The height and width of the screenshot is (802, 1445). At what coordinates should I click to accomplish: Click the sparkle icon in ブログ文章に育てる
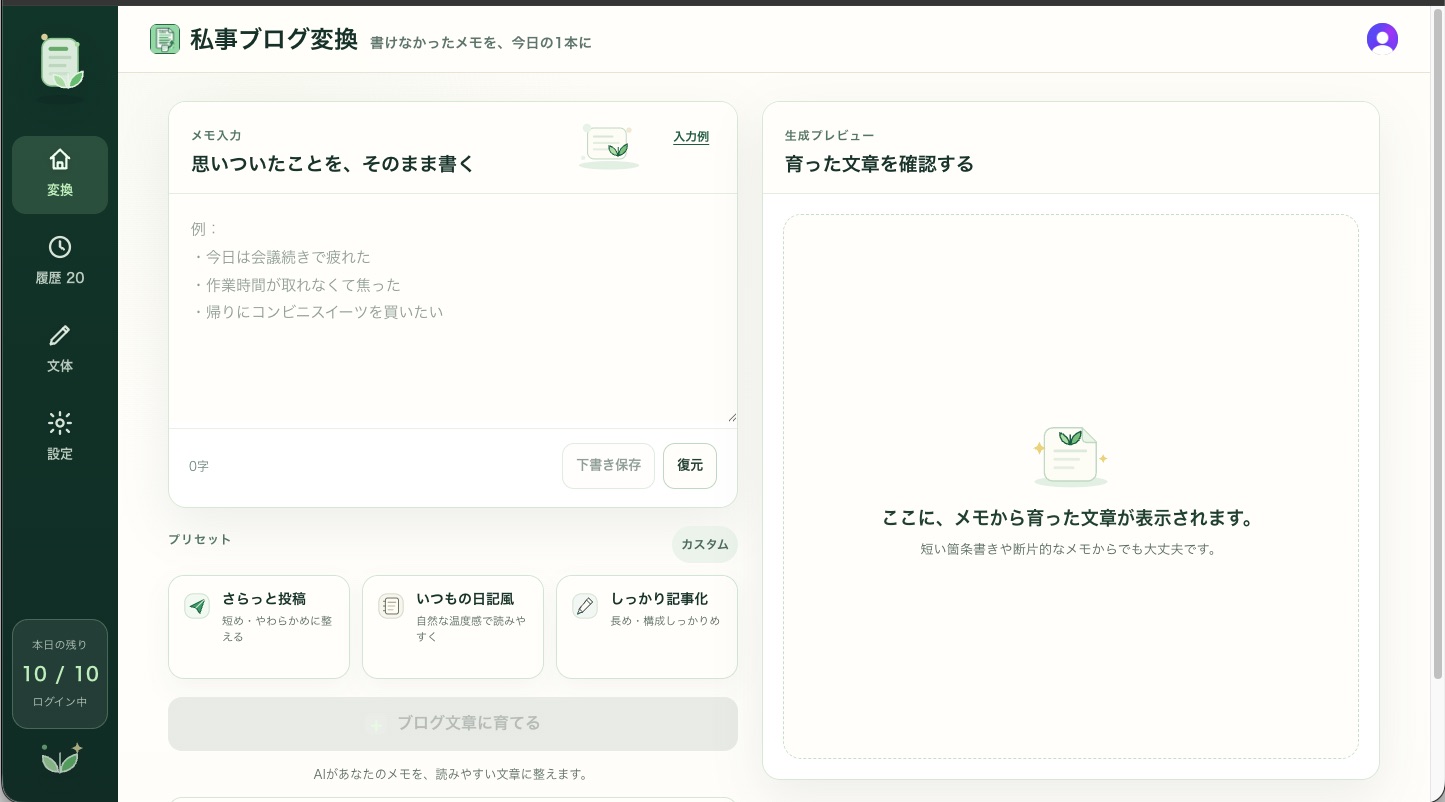pyautogui.click(x=377, y=725)
